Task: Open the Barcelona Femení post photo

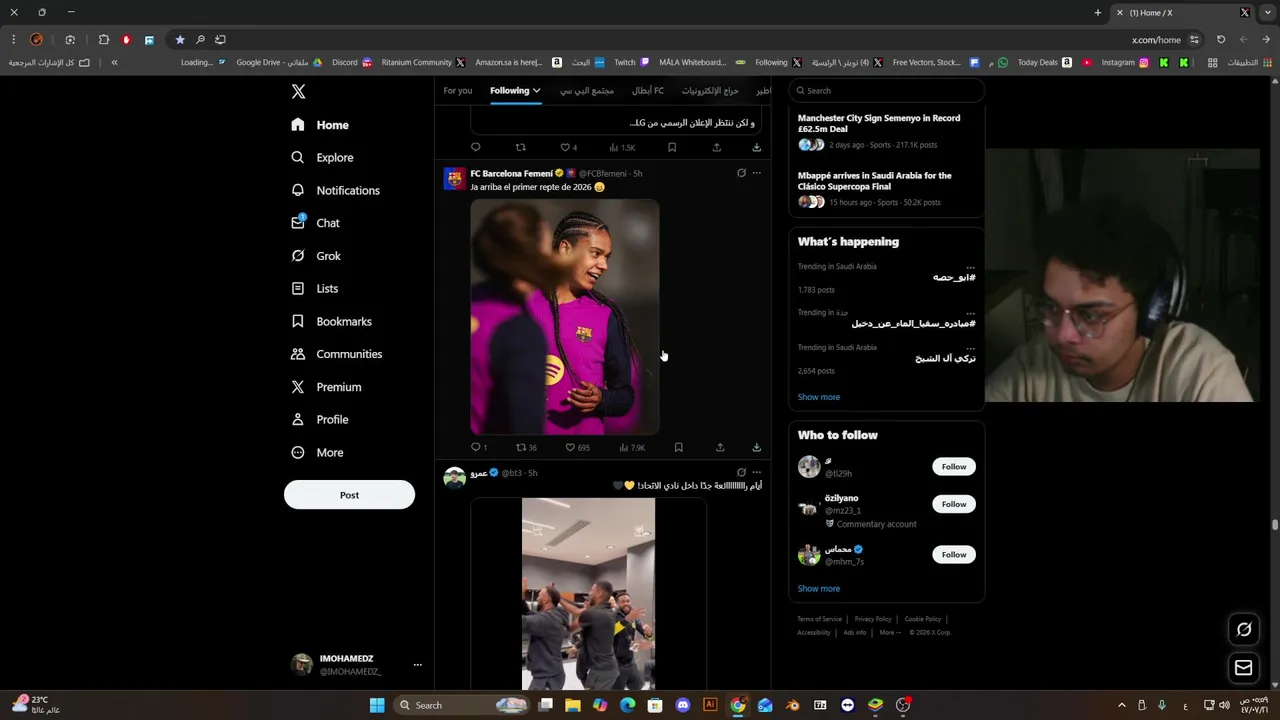Action: (565, 317)
